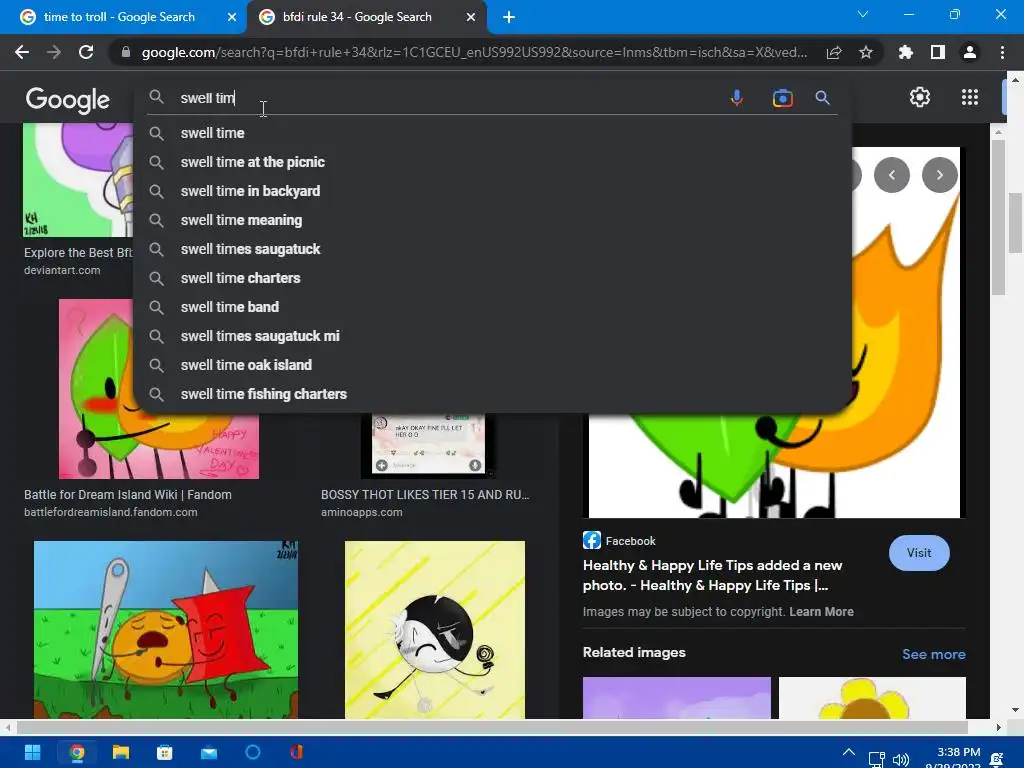Open 'See more' related images

tap(933, 654)
